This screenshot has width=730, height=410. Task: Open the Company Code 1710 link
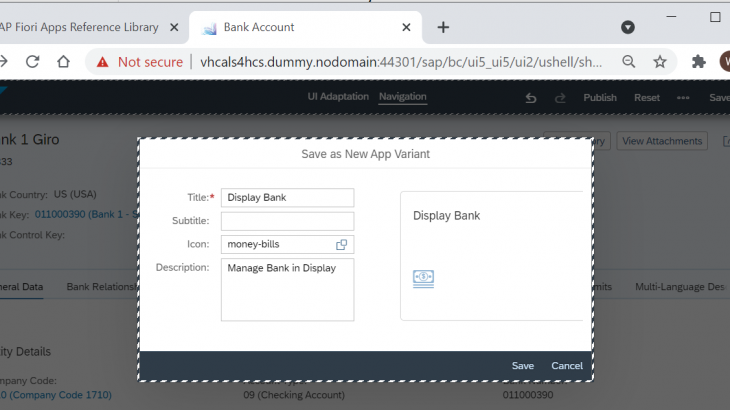tap(56, 395)
